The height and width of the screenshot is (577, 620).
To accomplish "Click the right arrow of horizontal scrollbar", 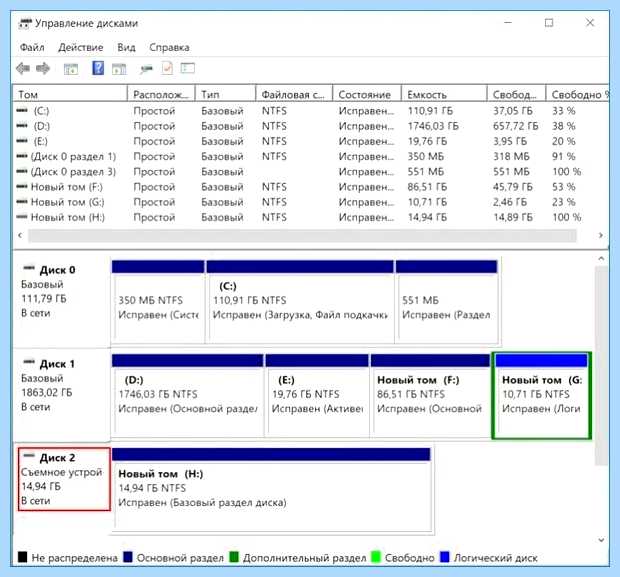I will click(x=601, y=235).
